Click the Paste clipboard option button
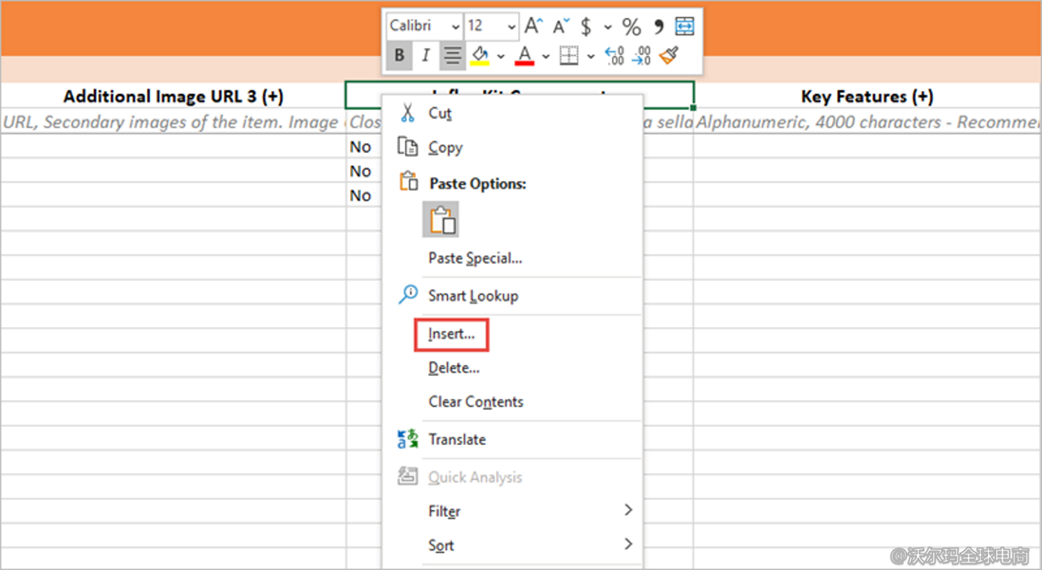This screenshot has height=570, width=1042. pyautogui.click(x=441, y=220)
